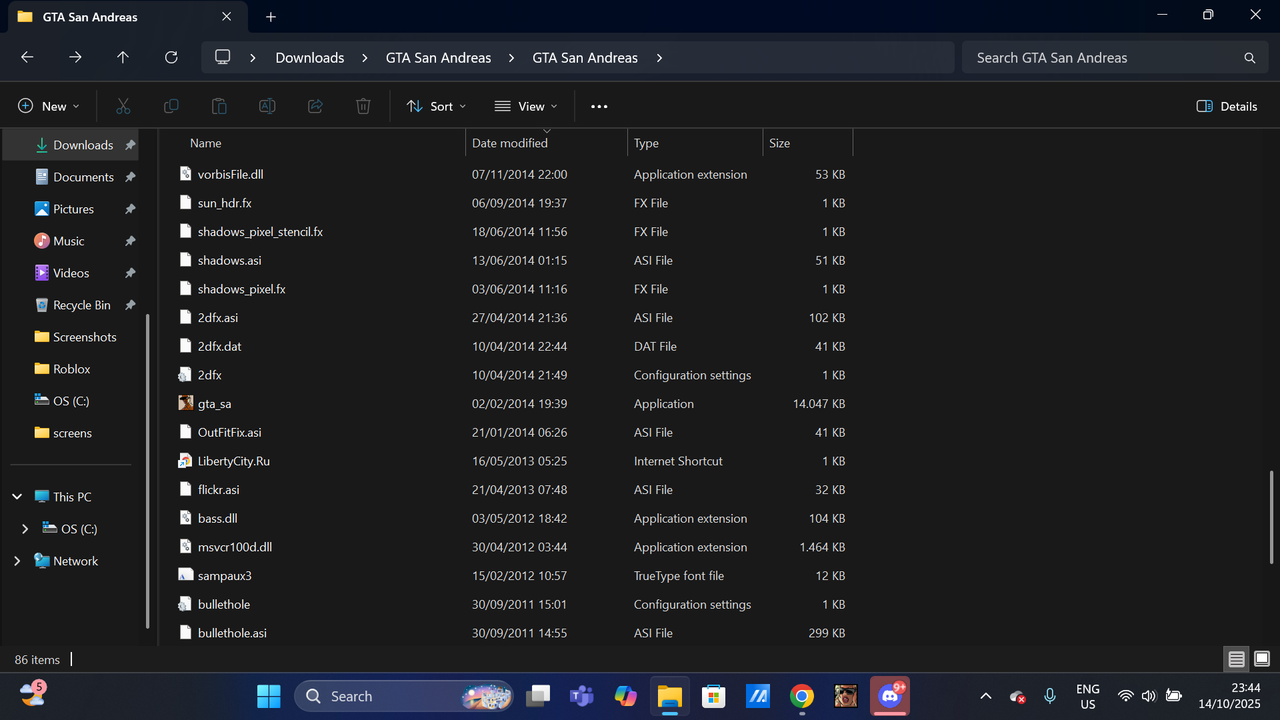Open the See more ellipsis menu
The width and height of the screenshot is (1280, 720).
(x=599, y=106)
